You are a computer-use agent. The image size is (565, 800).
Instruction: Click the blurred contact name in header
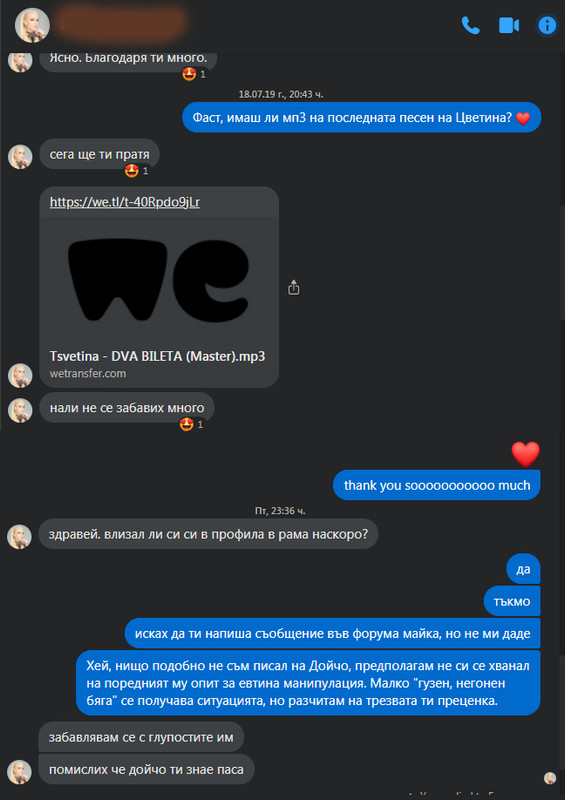(121, 23)
